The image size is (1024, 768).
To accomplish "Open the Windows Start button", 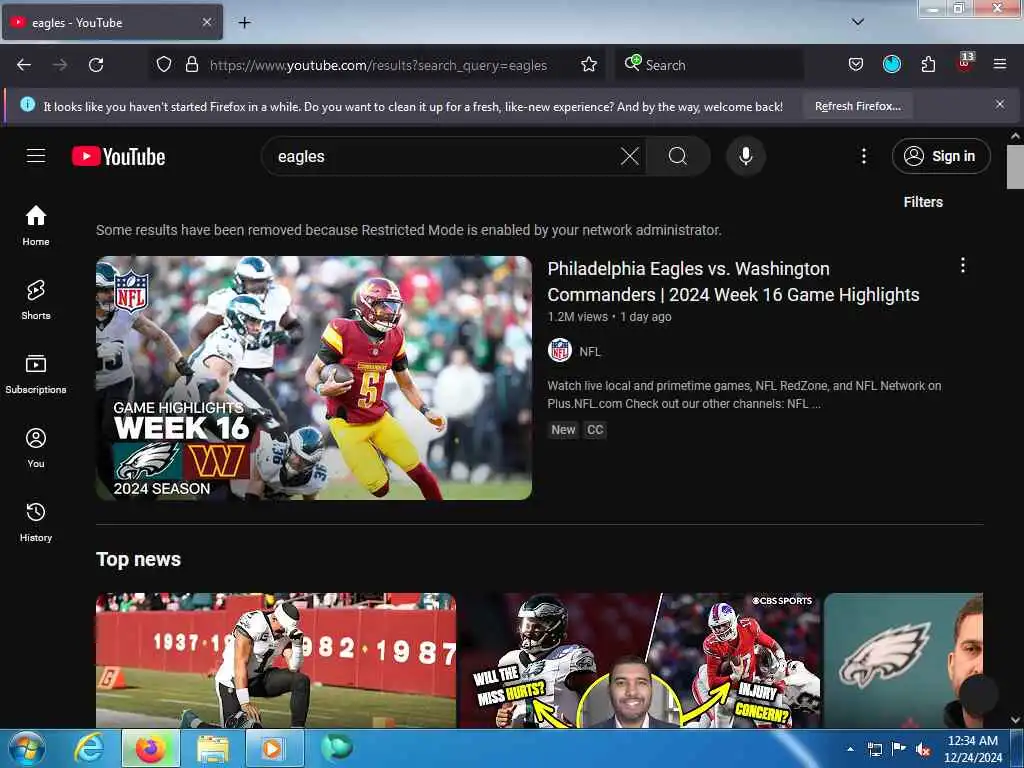I will point(26,748).
